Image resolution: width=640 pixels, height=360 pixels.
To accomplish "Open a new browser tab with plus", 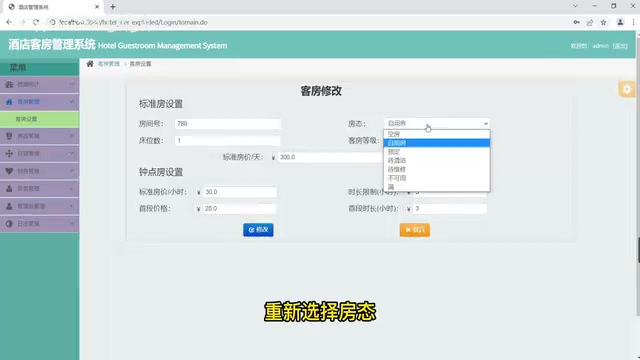I will [113, 7].
